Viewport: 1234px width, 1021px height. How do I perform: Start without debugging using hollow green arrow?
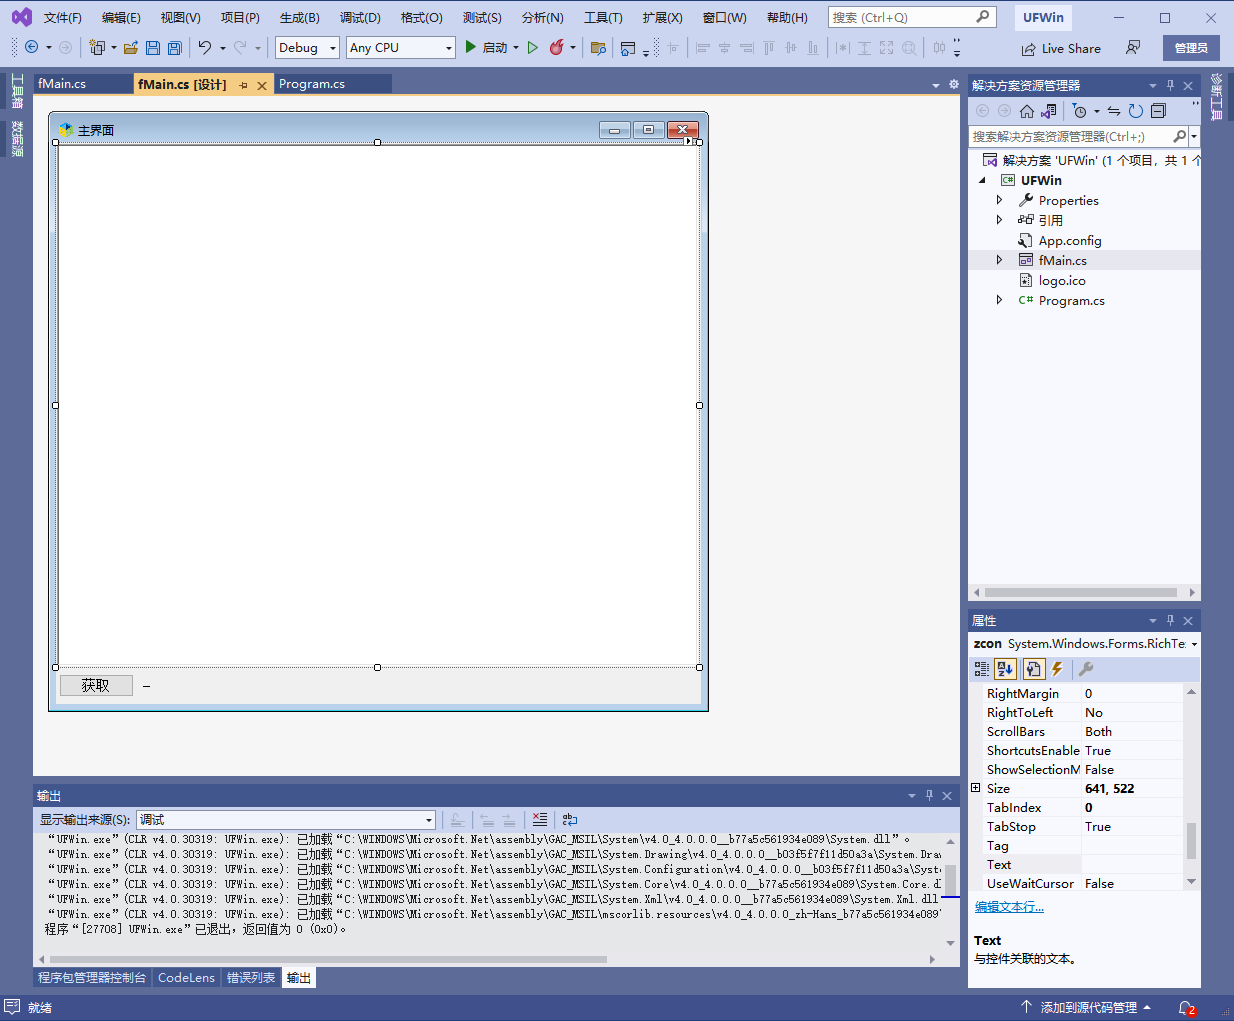pyautogui.click(x=533, y=47)
